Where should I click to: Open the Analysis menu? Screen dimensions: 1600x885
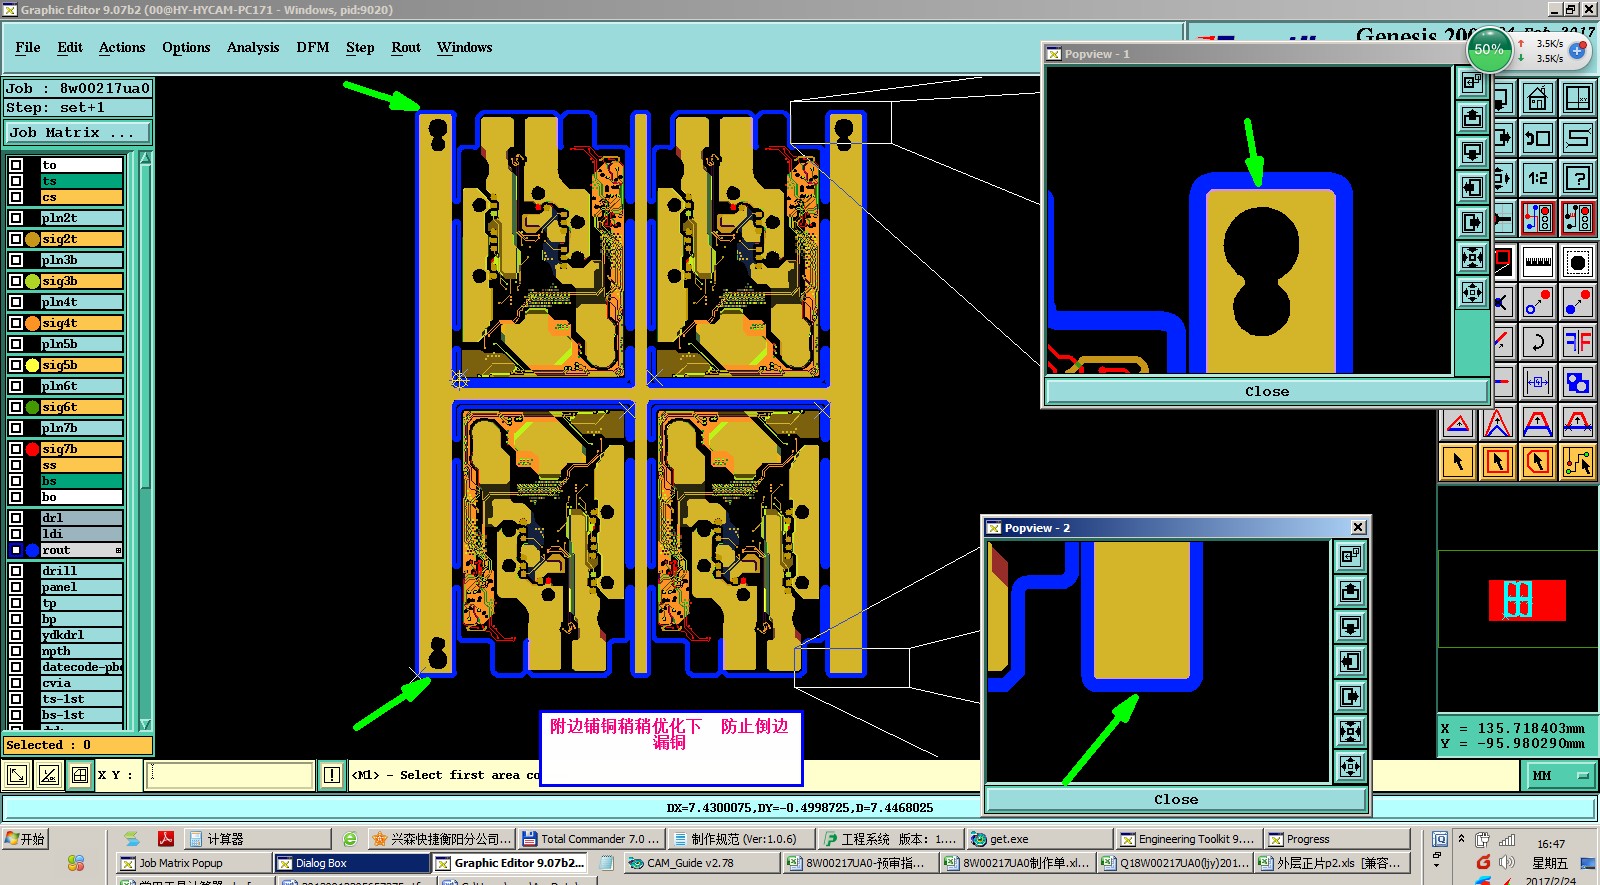click(253, 47)
